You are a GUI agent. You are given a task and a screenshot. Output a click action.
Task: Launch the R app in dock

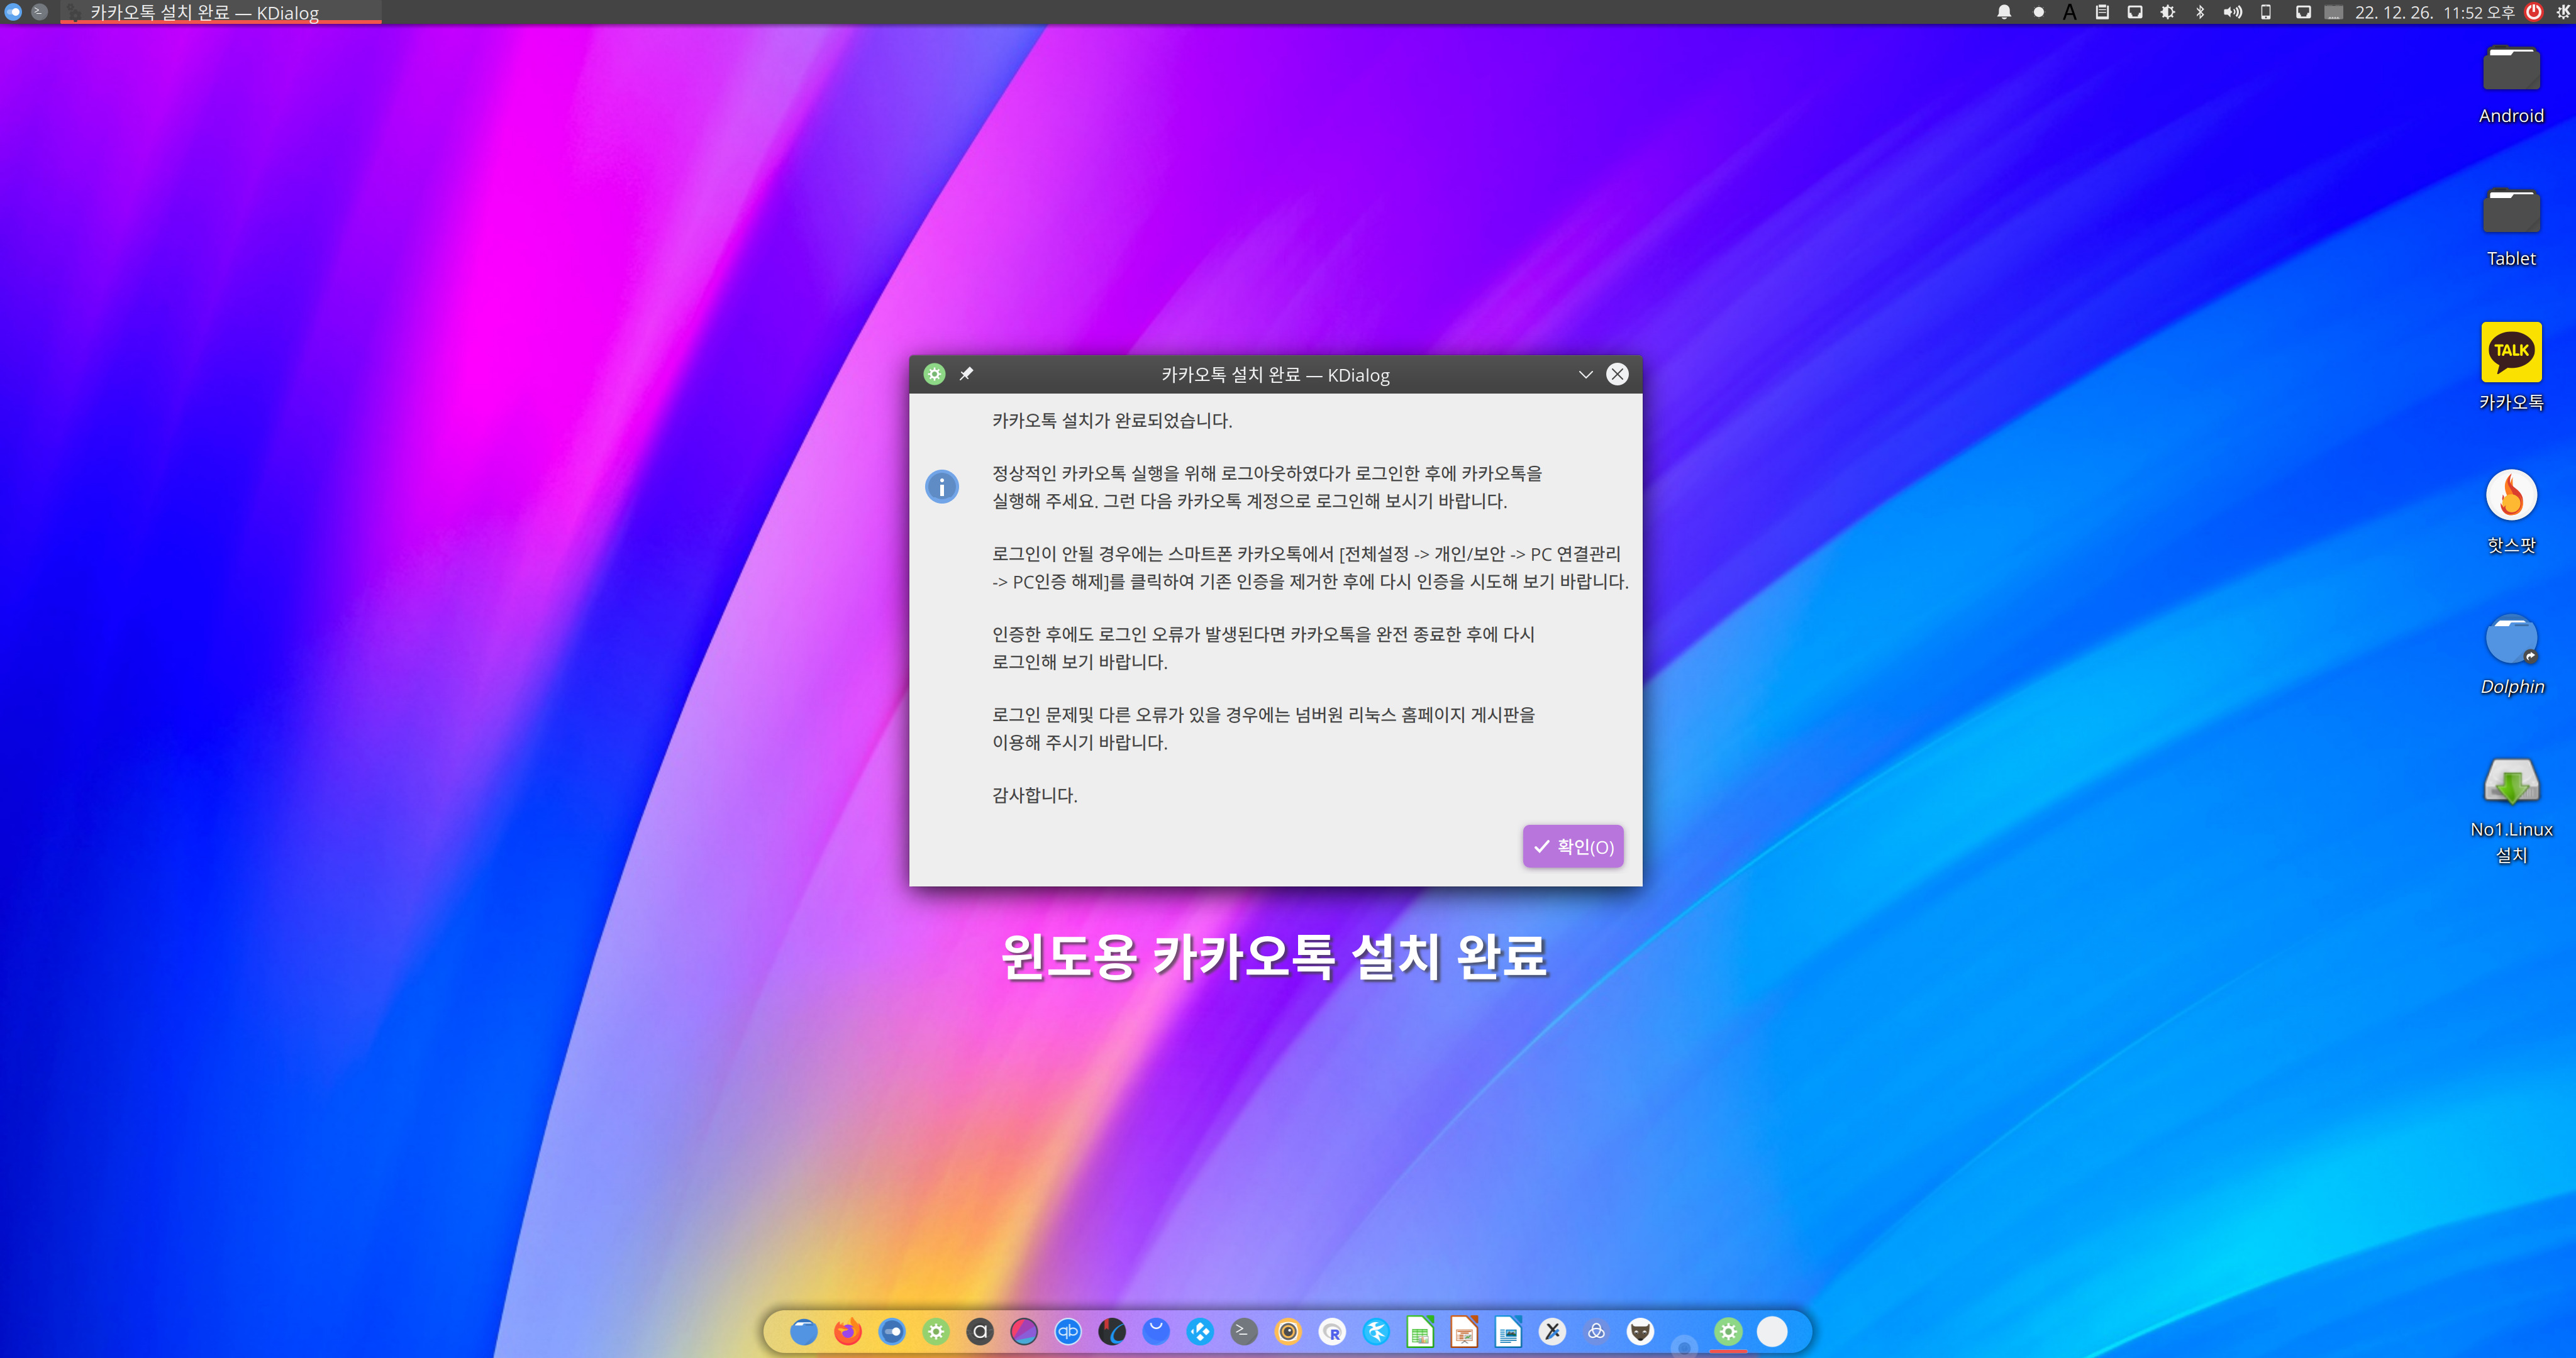click(1332, 1331)
